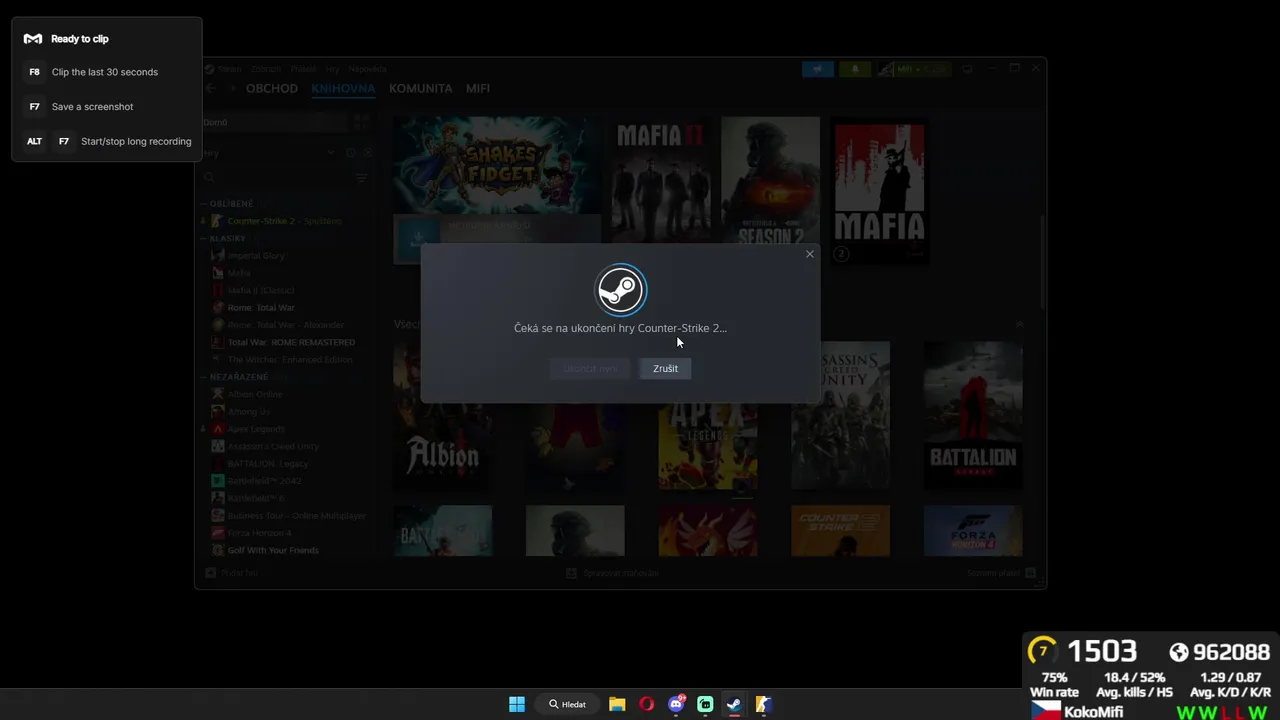1280x720 pixels.
Task: Open Opera browser from the taskbar
Action: pyautogui.click(x=646, y=704)
